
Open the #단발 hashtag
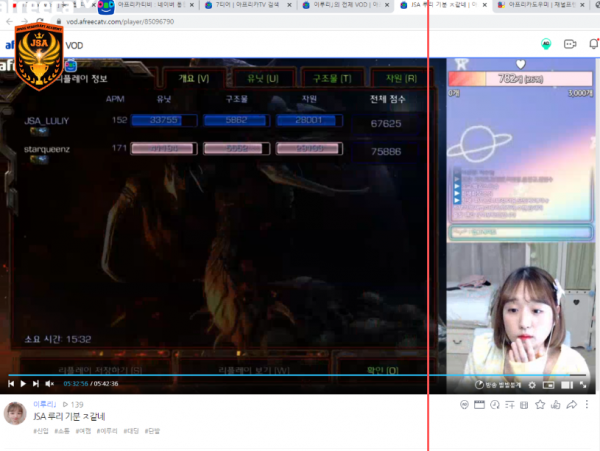coord(152,431)
